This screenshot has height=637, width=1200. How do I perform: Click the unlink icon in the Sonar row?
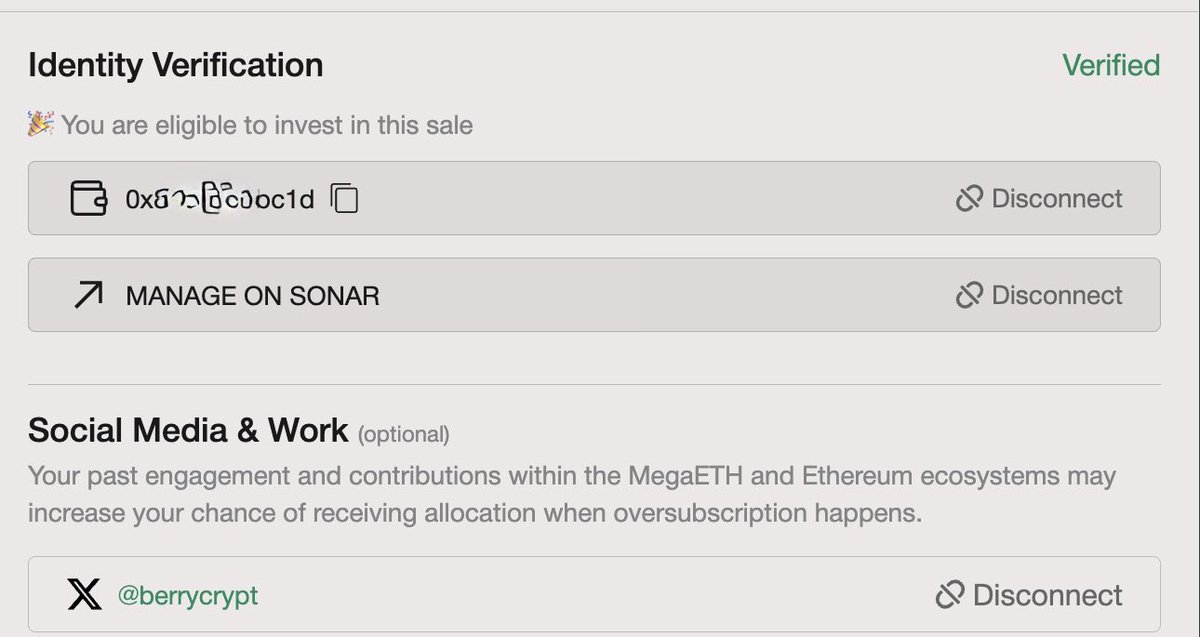tap(968, 295)
